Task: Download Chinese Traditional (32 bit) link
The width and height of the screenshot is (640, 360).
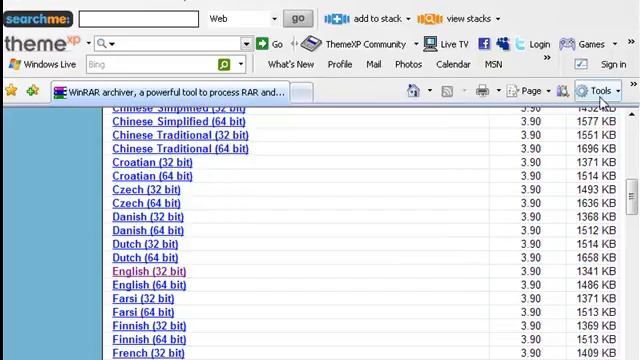Action: [180, 135]
